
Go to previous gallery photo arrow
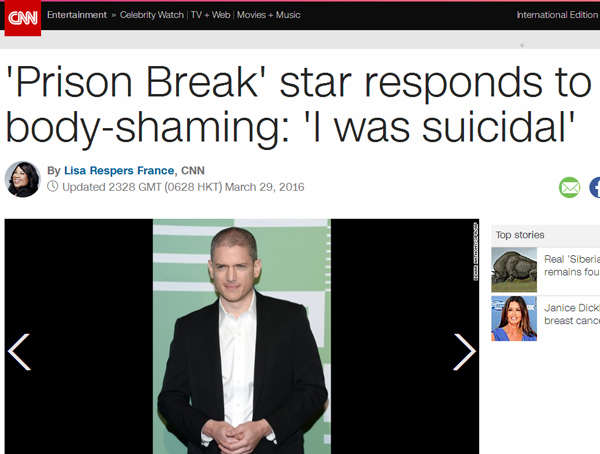coord(19,352)
